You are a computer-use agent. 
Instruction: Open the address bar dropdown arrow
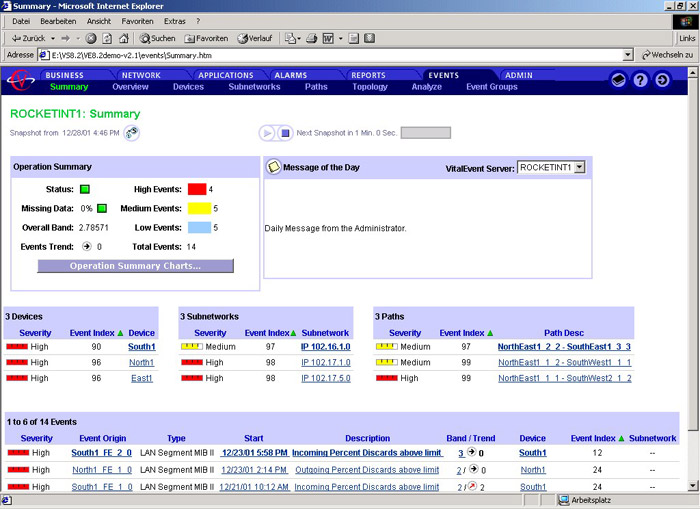point(628,55)
